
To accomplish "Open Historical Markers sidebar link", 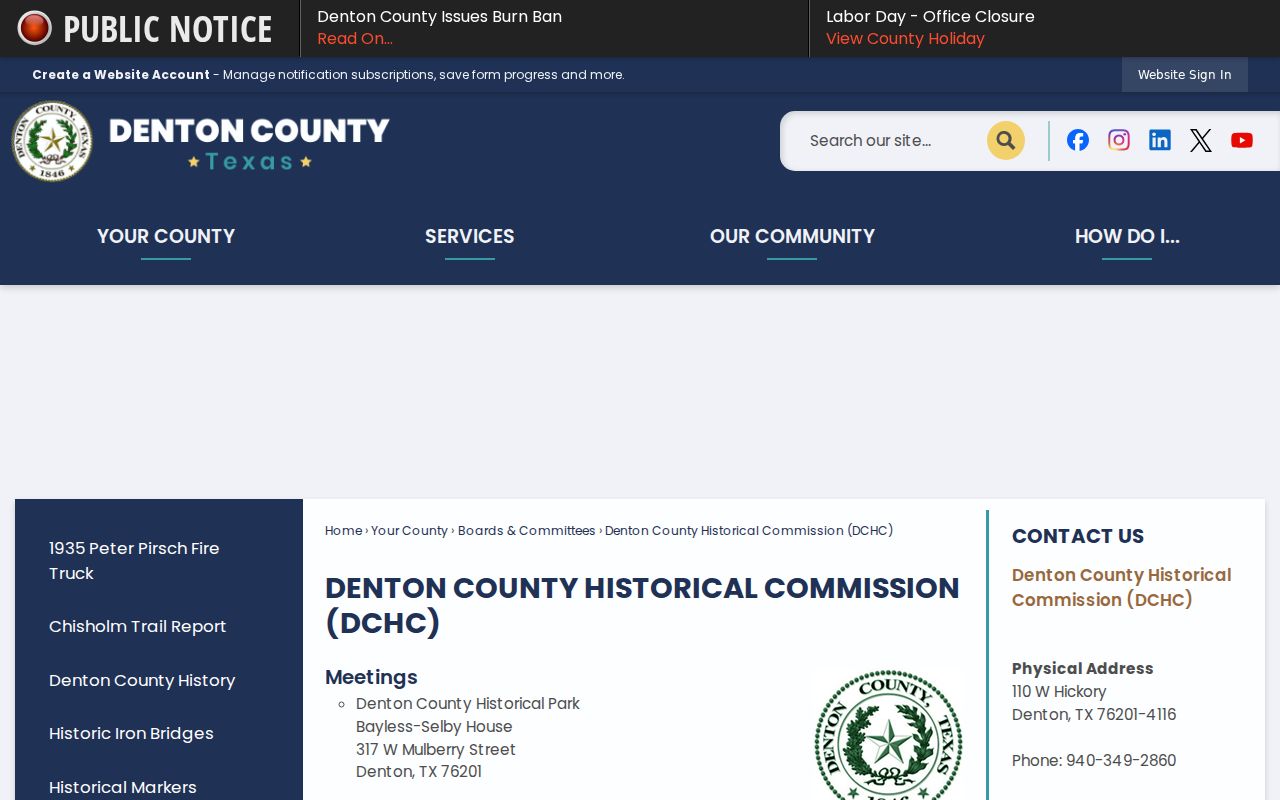I will pyautogui.click(x=123, y=788).
